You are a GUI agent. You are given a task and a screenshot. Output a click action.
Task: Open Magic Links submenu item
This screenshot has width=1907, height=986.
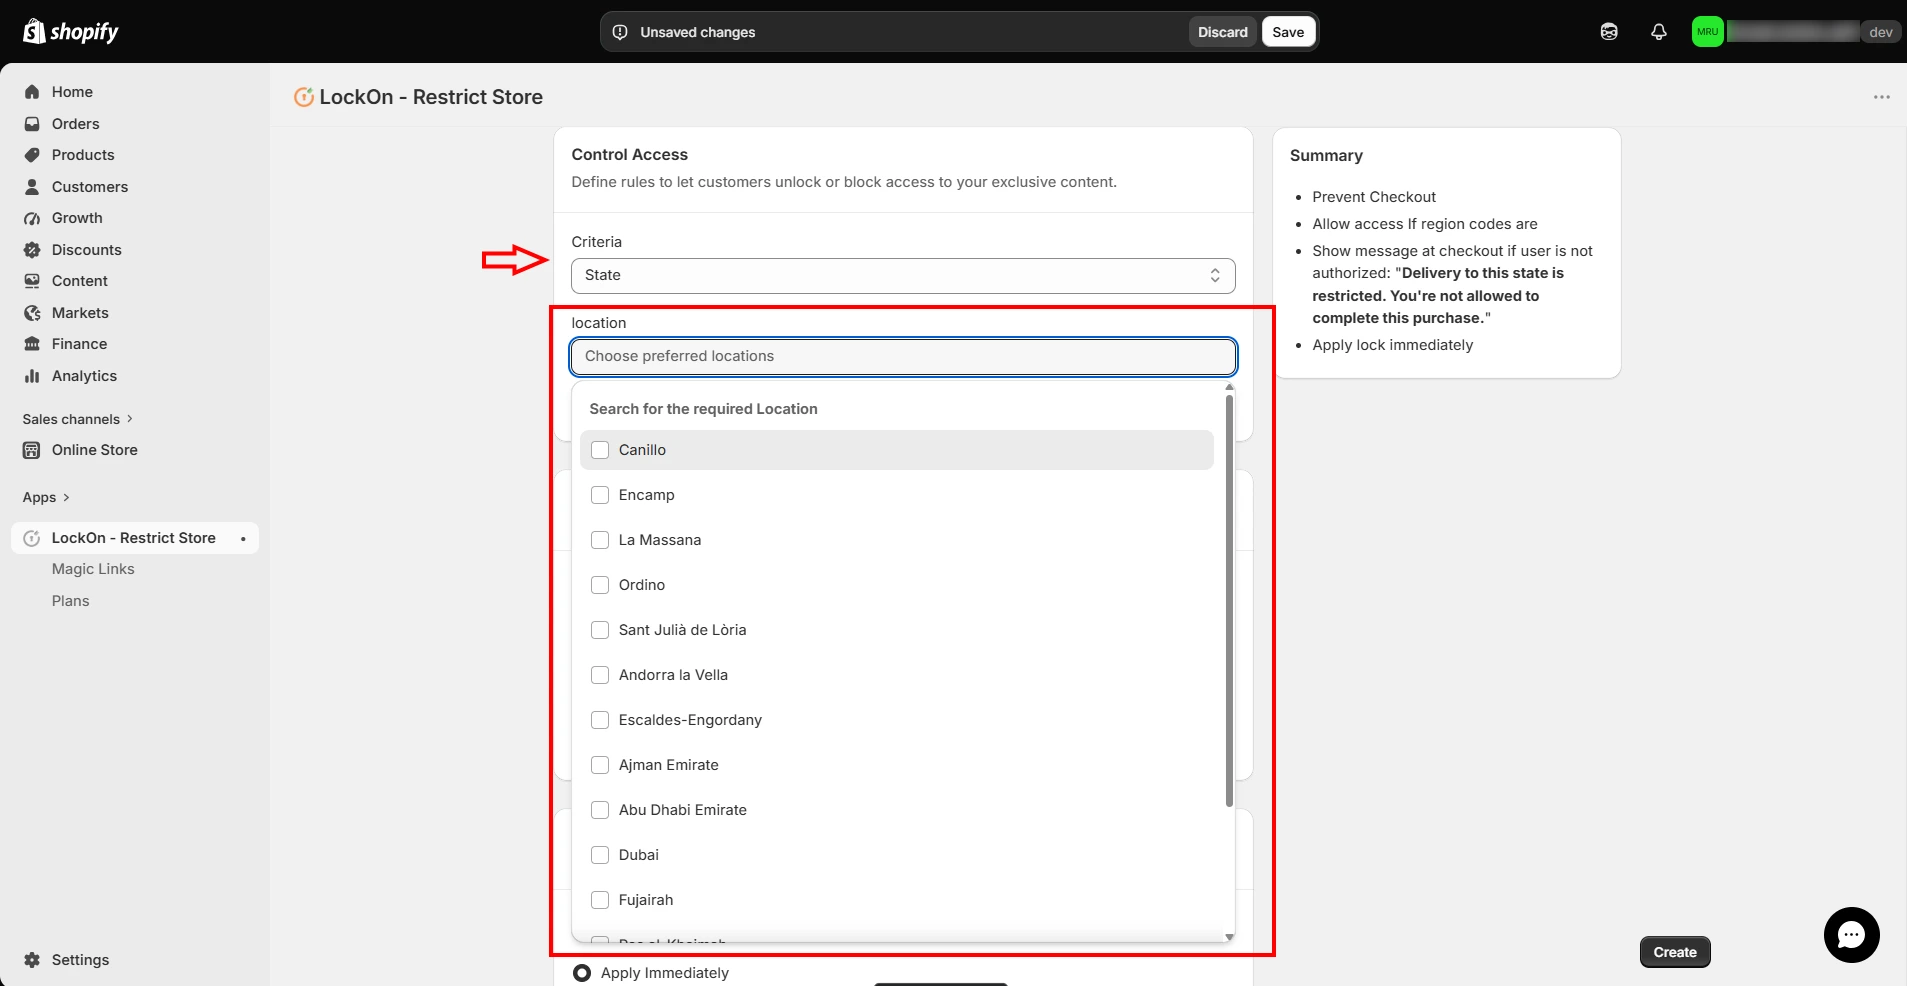pos(93,569)
